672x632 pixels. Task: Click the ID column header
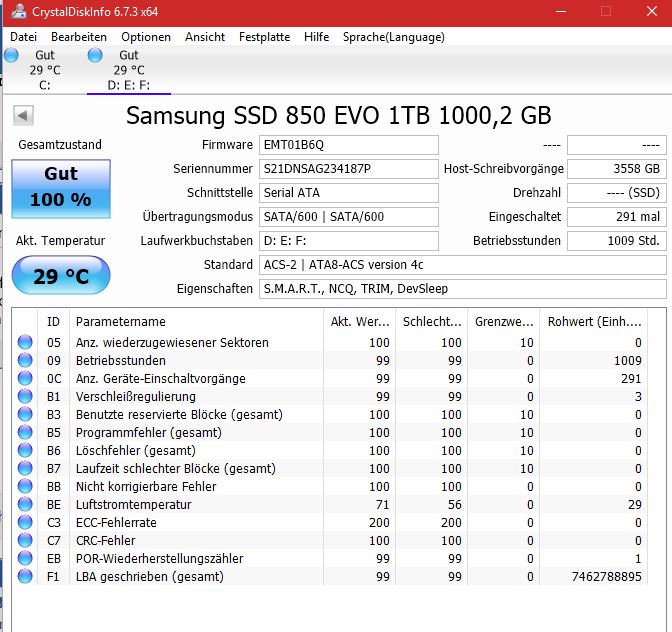(54, 322)
